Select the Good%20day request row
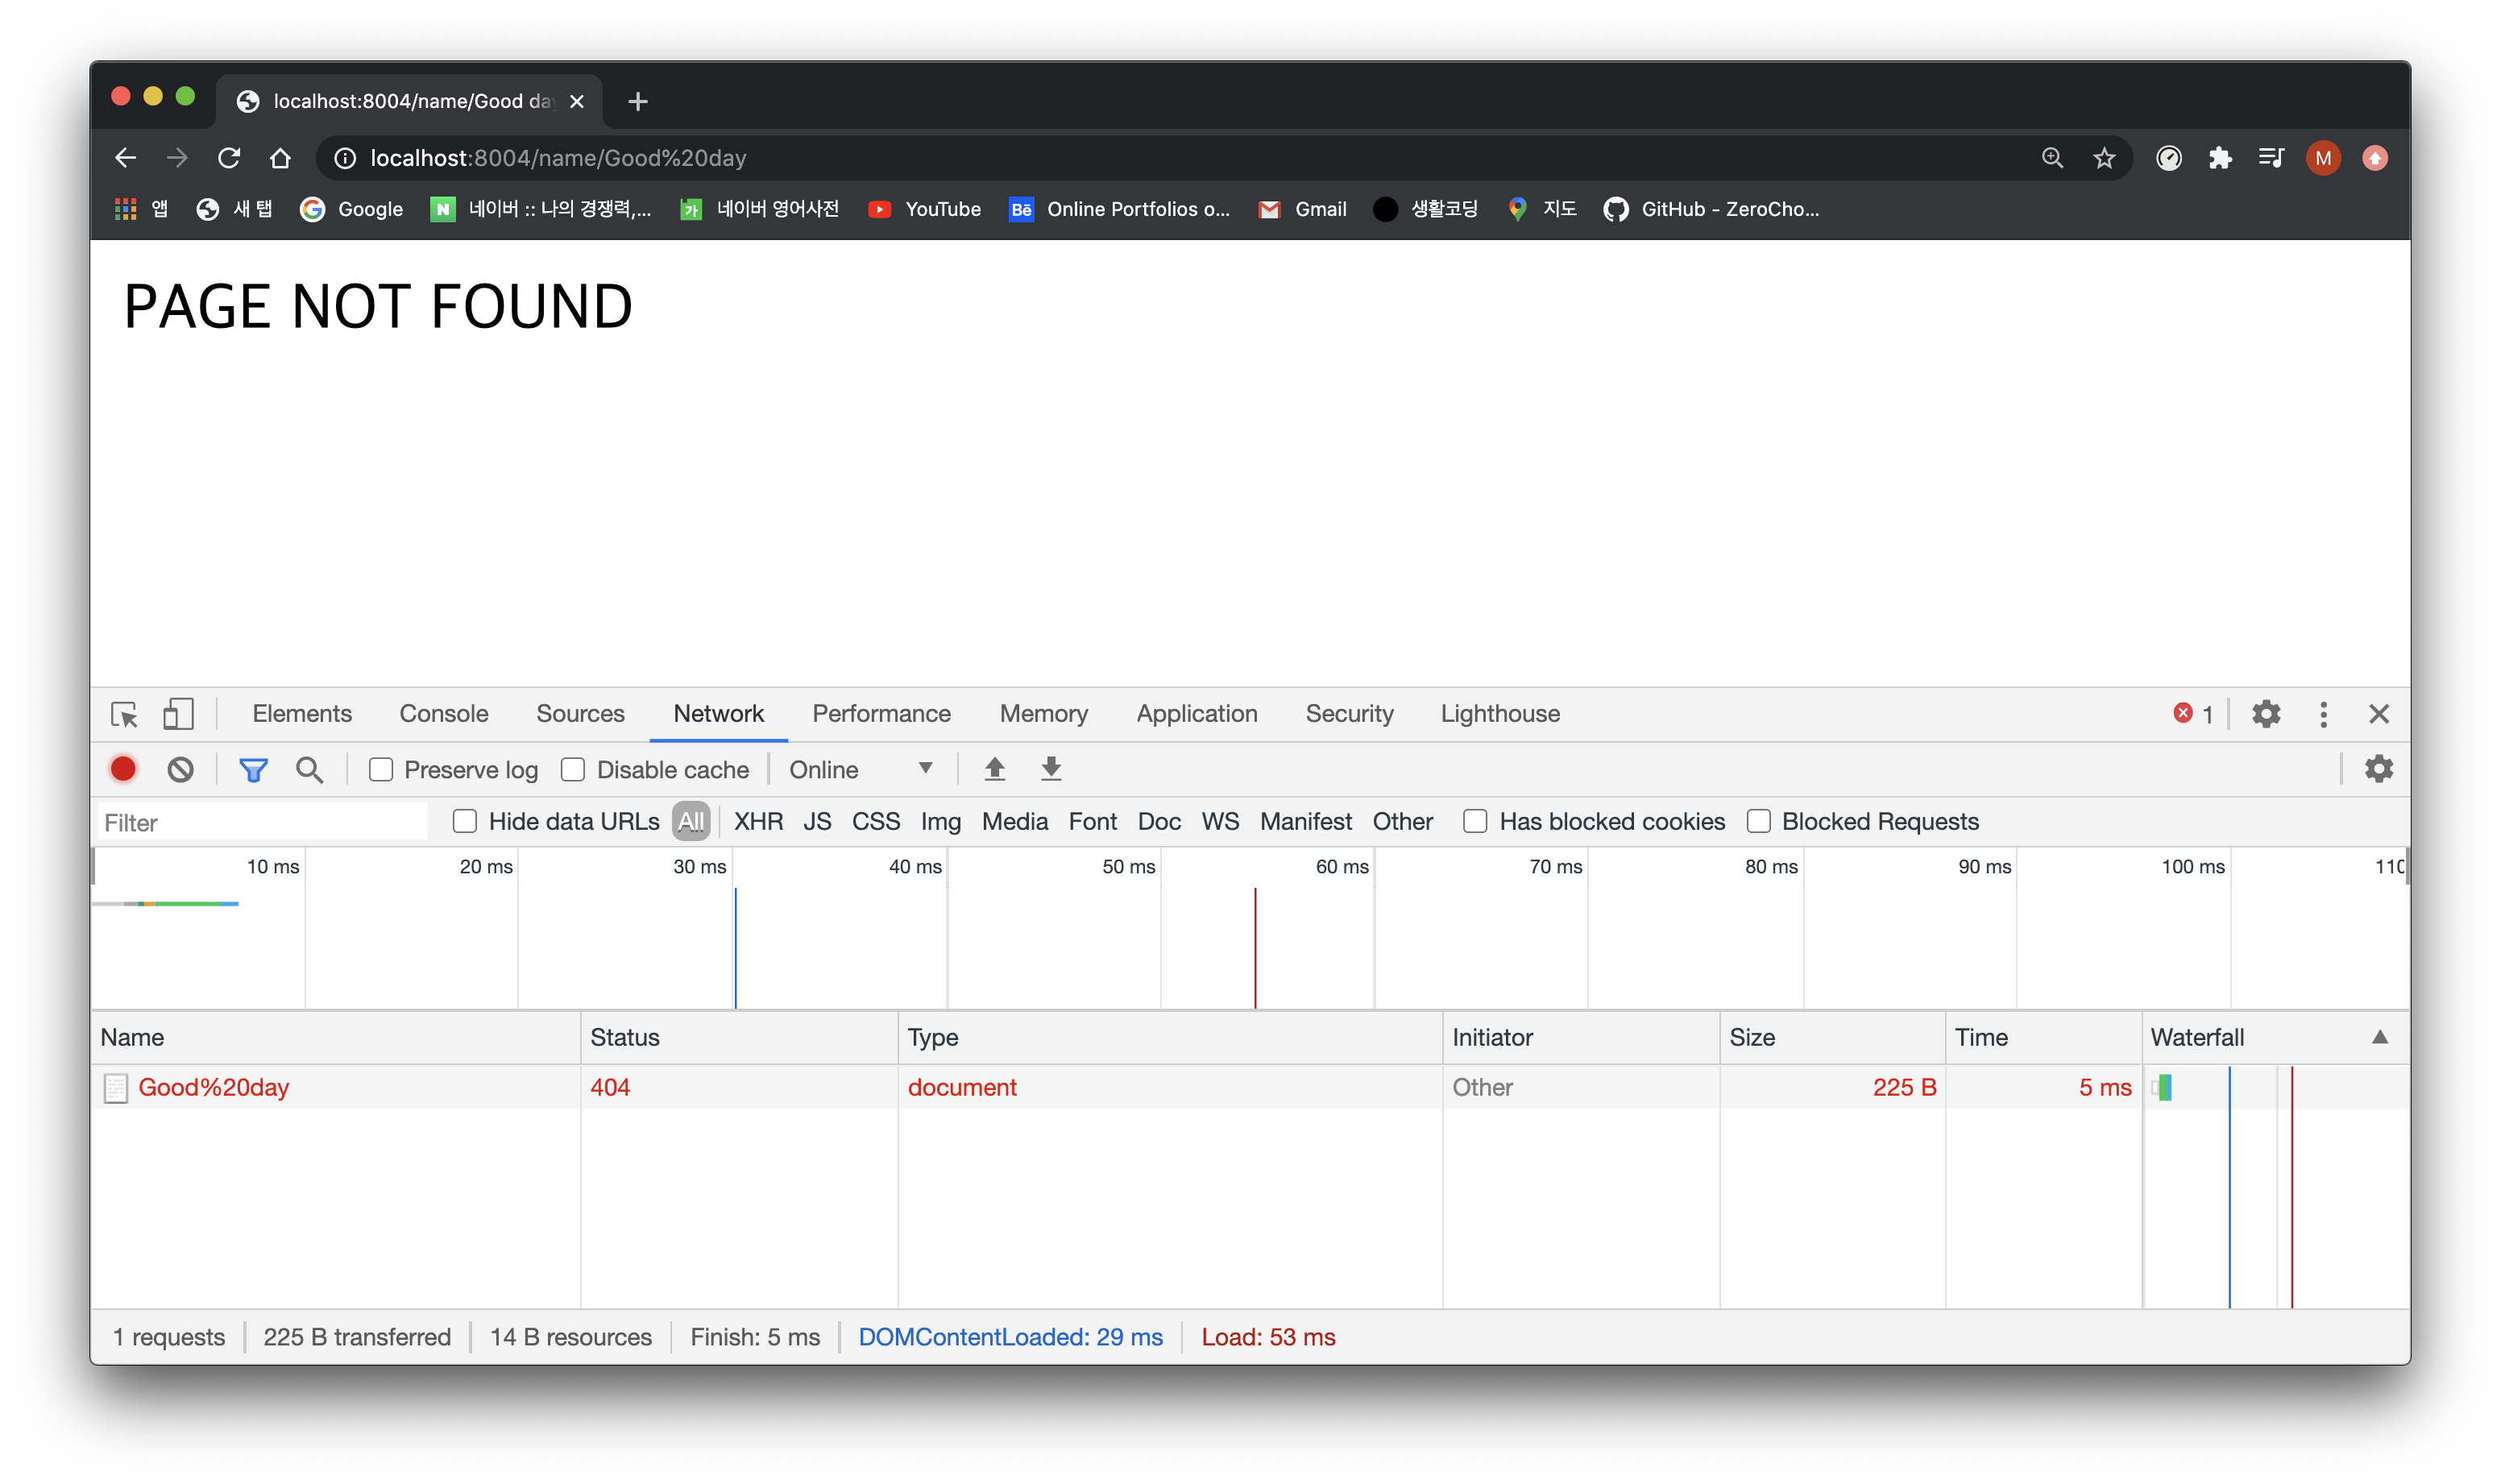The image size is (2501, 1484). 213,1087
